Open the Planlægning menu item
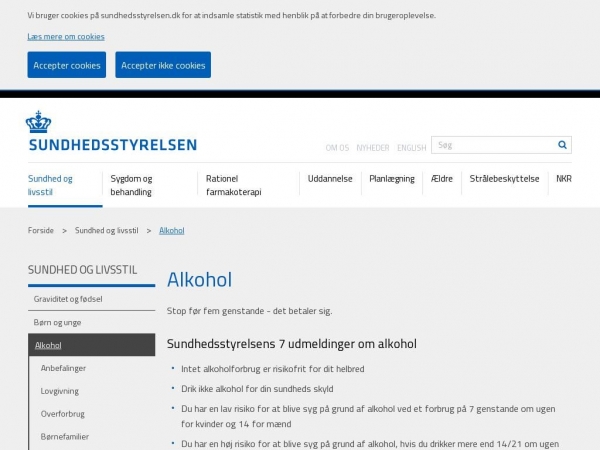Image resolution: width=600 pixels, height=450 pixels. [x=392, y=179]
